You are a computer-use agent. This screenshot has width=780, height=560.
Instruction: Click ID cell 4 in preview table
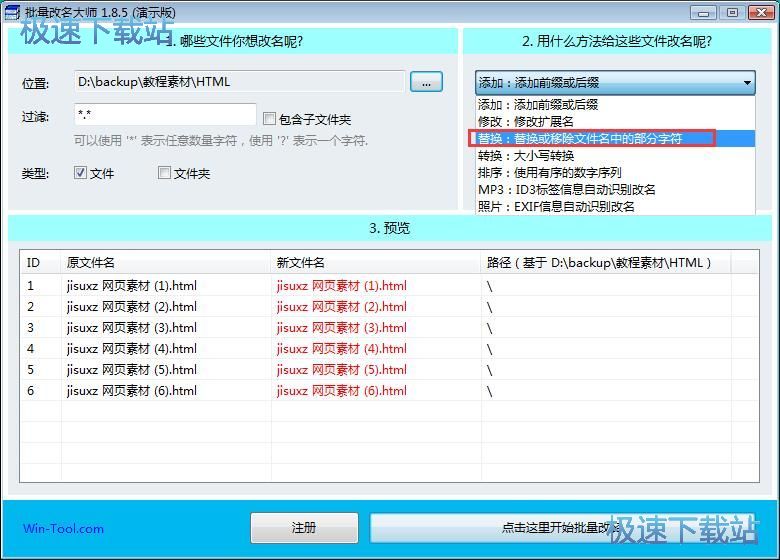pyautogui.click(x=30, y=349)
